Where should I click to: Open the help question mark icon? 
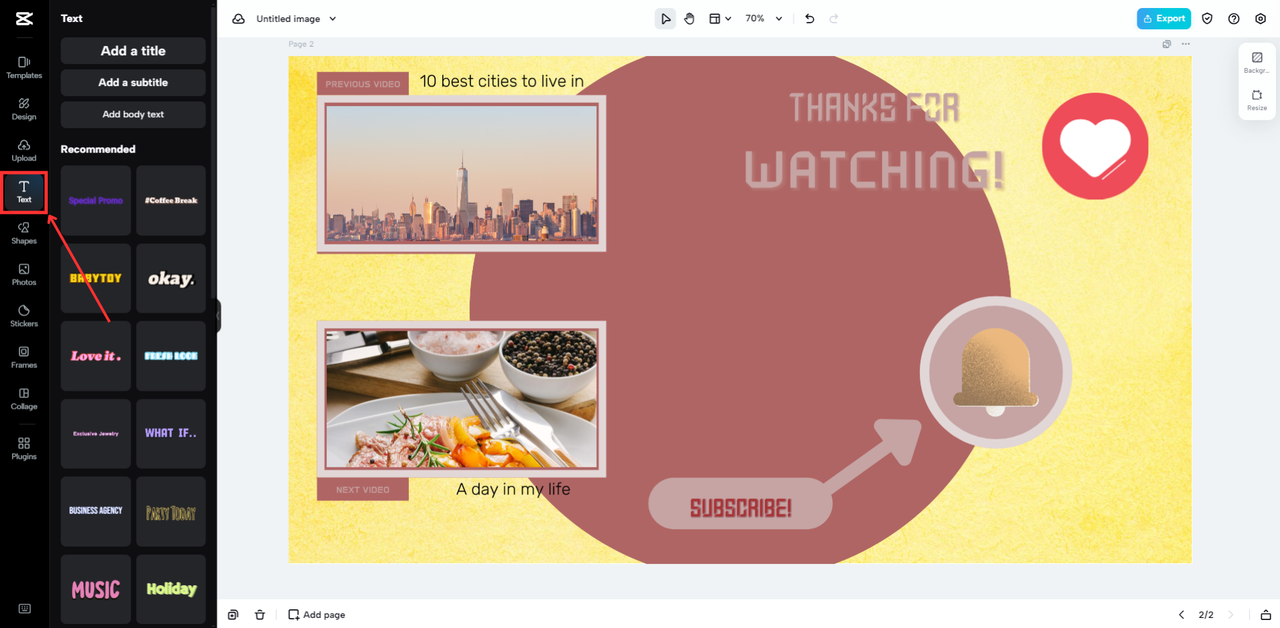1234,19
